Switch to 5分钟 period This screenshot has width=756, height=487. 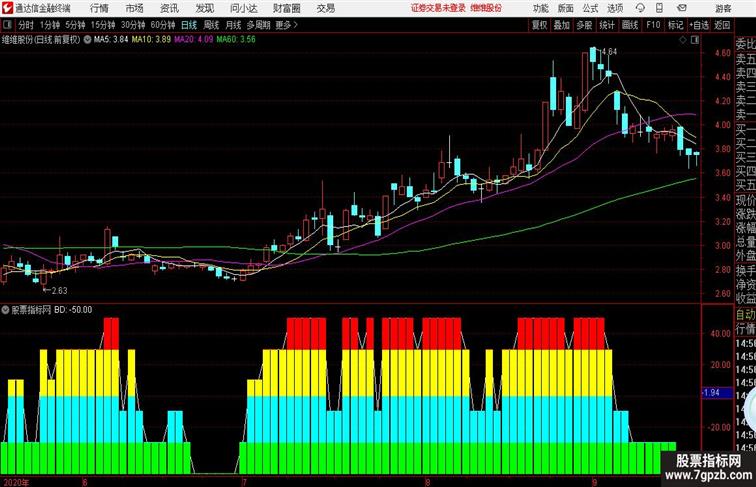click(75, 25)
